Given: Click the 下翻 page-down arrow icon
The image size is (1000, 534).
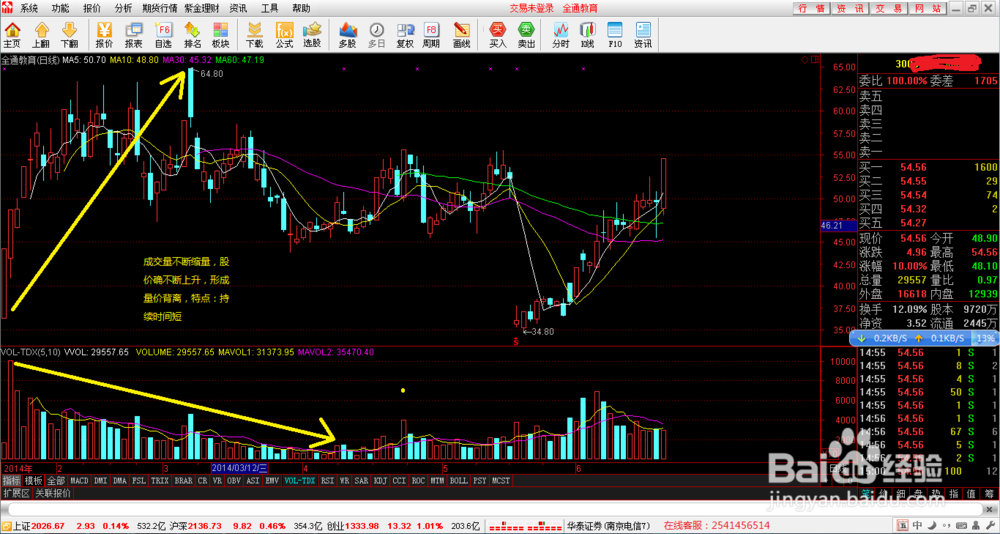Looking at the screenshot, I should point(70,34).
